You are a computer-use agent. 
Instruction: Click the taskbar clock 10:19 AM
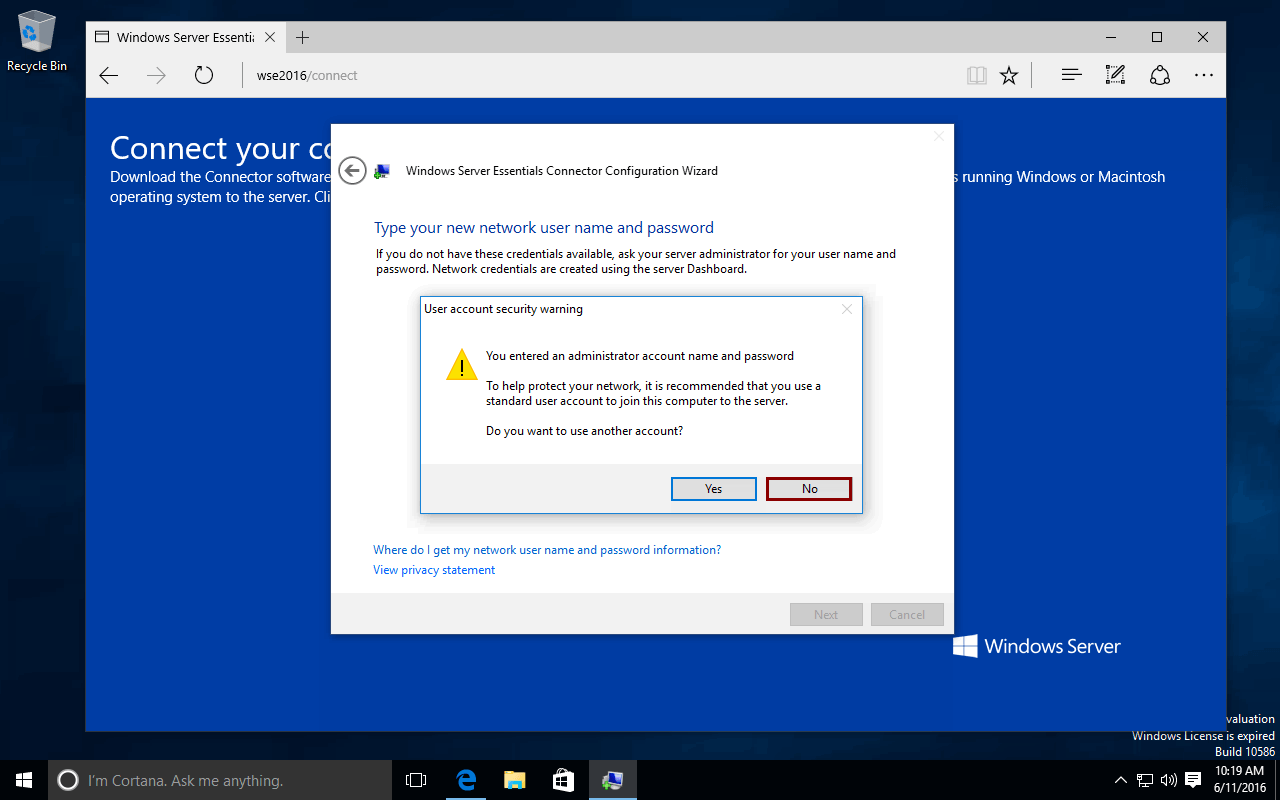pyautogui.click(x=1240, y=780)
